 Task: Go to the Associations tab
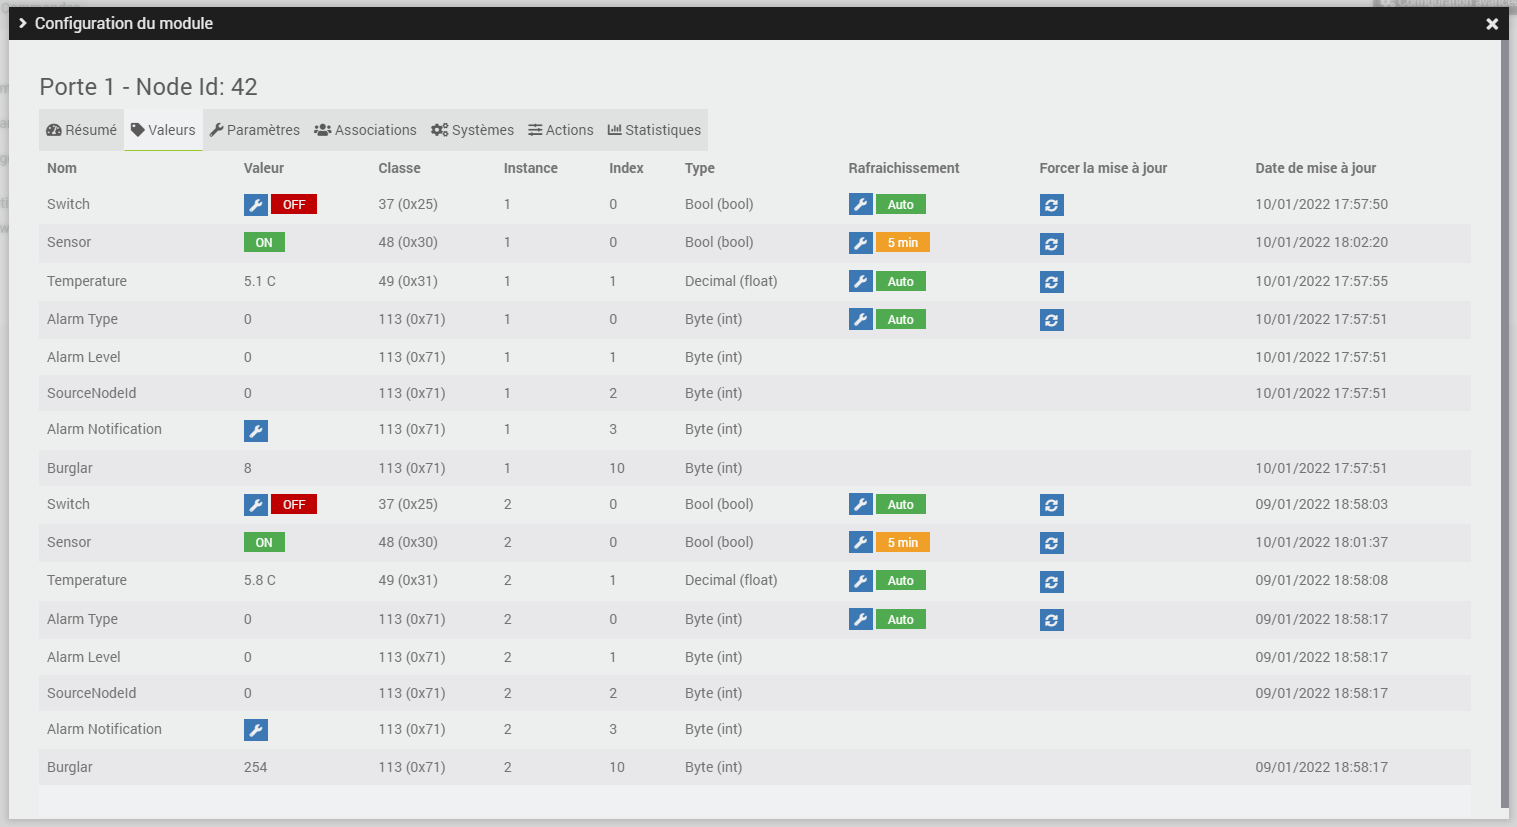[365, 130]
